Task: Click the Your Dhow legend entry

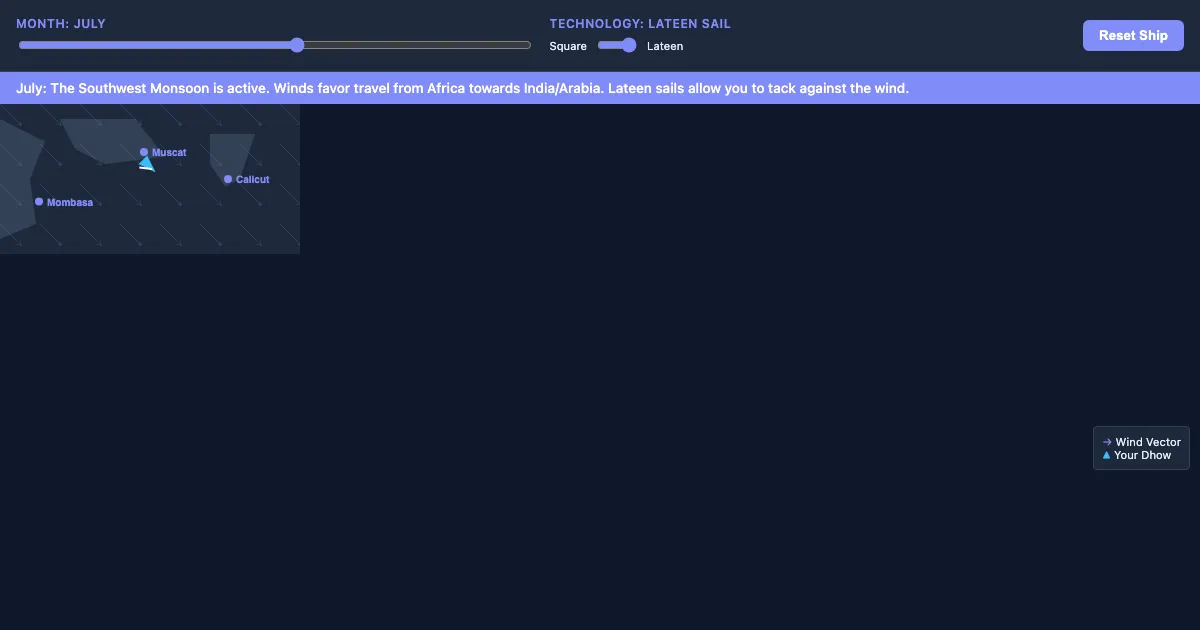Action: click(x=1137, y=455)
